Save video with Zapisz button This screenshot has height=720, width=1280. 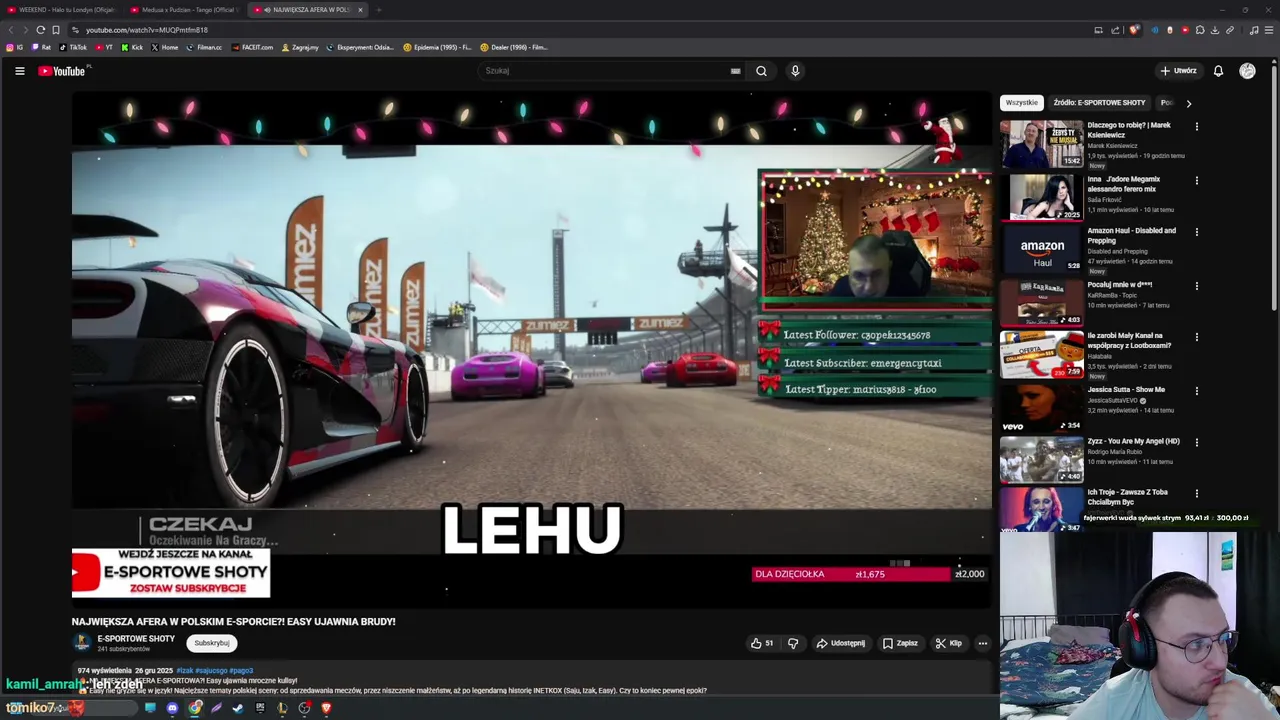pos(900,643)
